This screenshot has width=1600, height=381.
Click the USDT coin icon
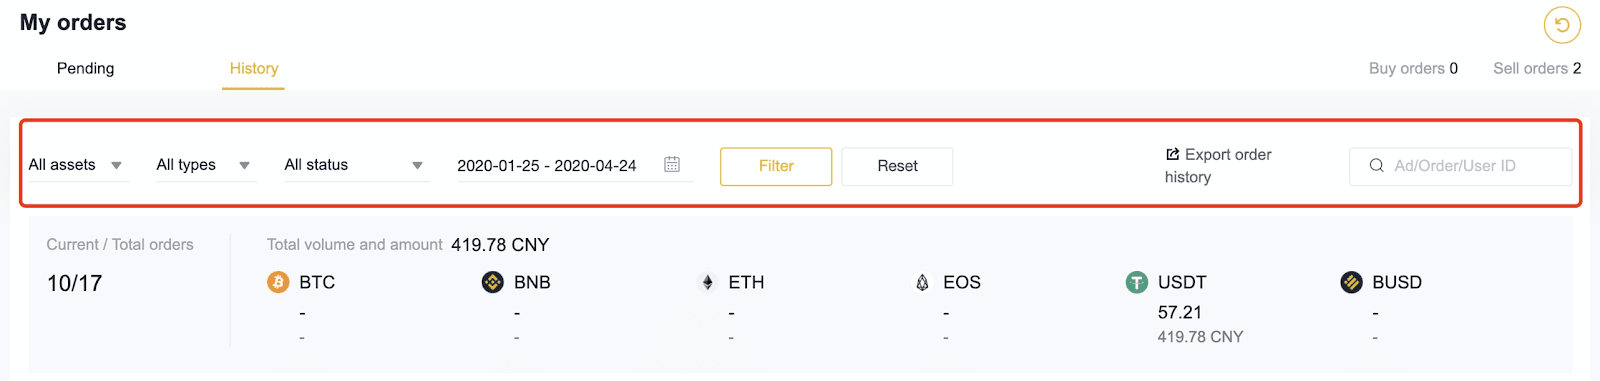point(1137,282)
